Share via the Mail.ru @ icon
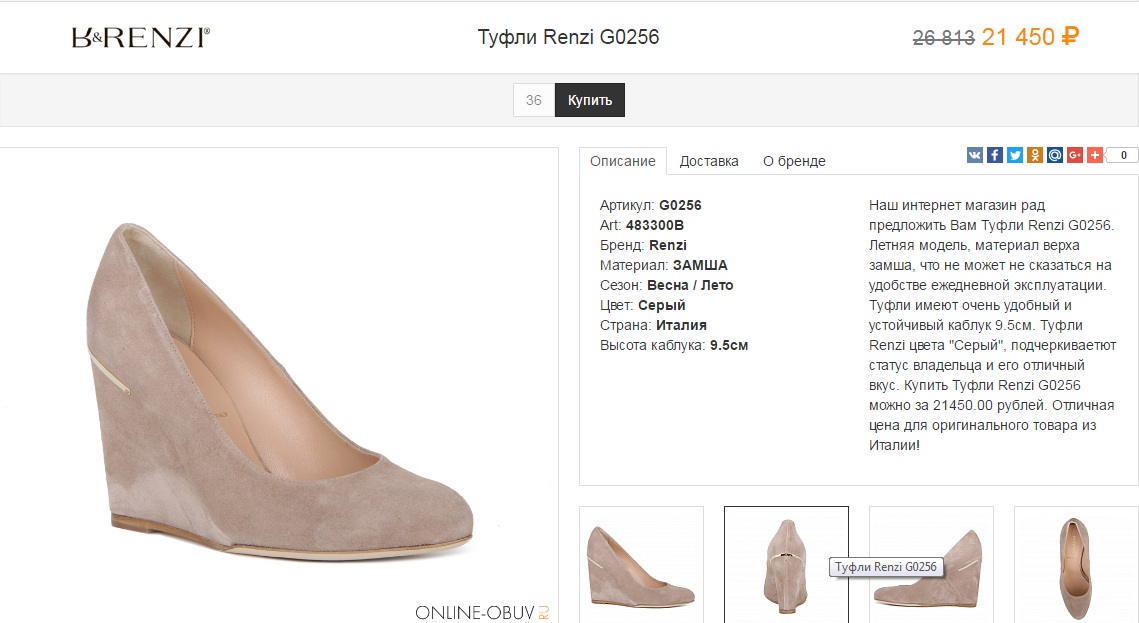Screen dimensions: 1139x623 coord(1055,155)
